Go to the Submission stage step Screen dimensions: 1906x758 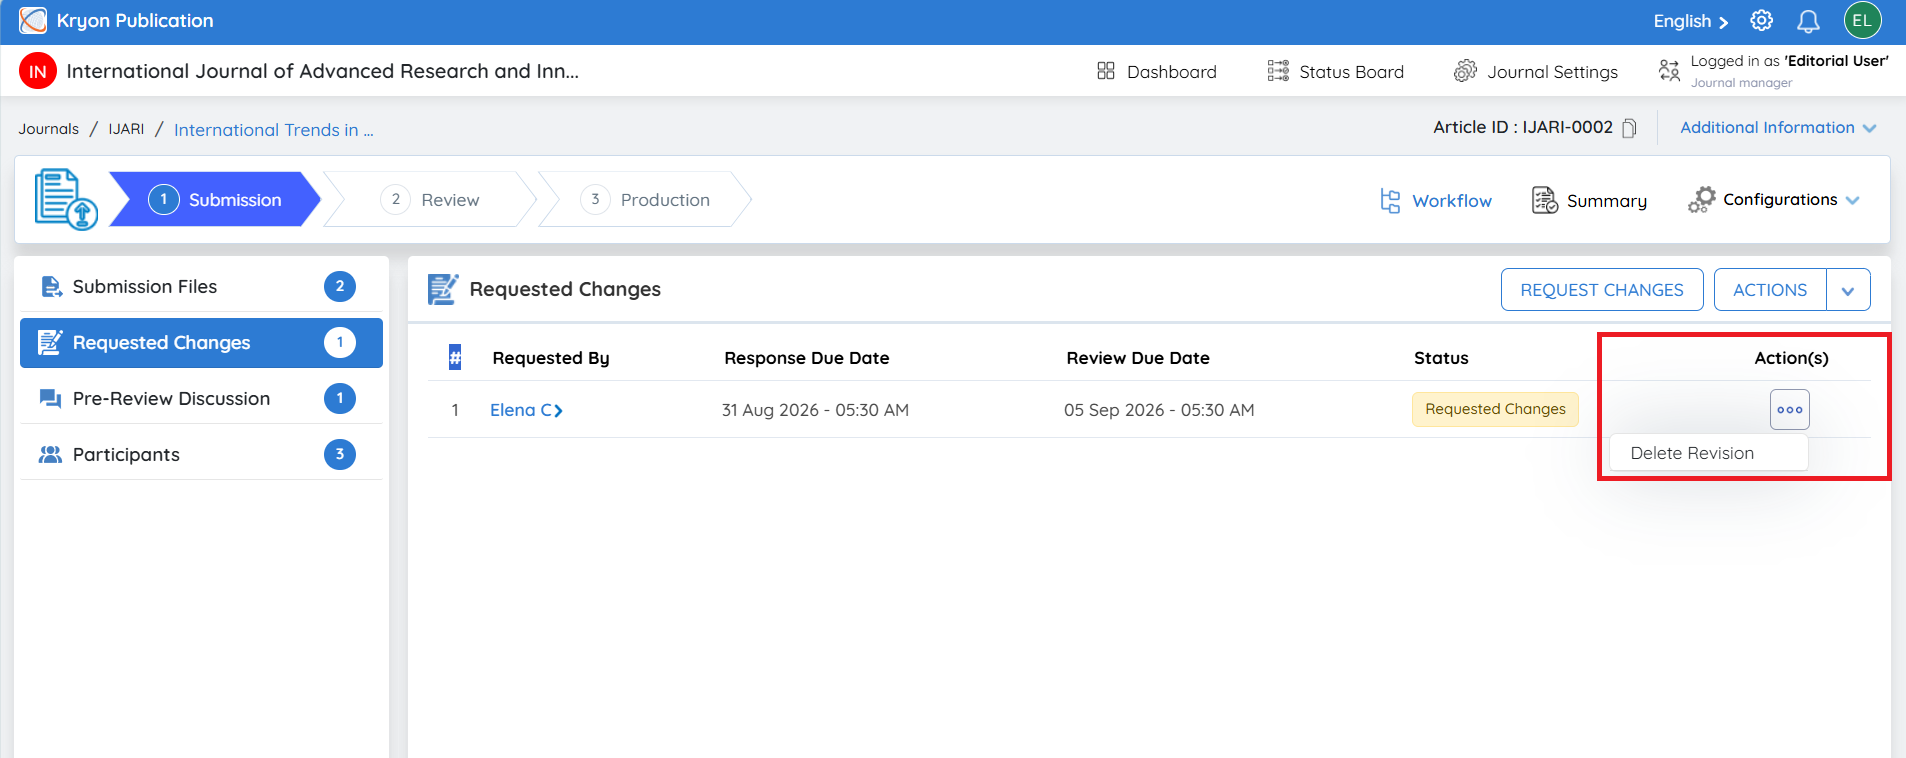pos(215,200)
